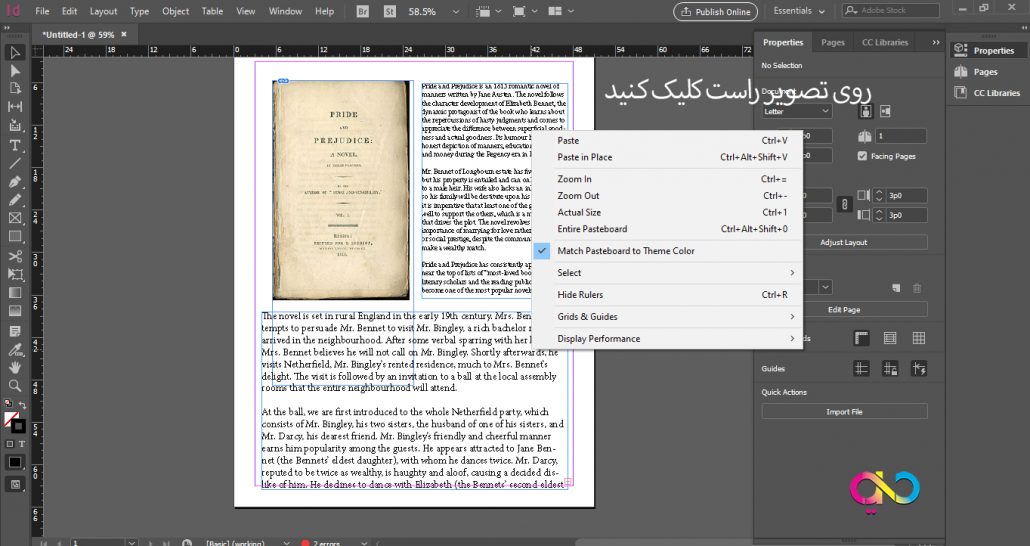Switch to the Pages panel tab
Image resolution: width=1030 pixels, height=546 pixels.
click(x=832, y=42)
